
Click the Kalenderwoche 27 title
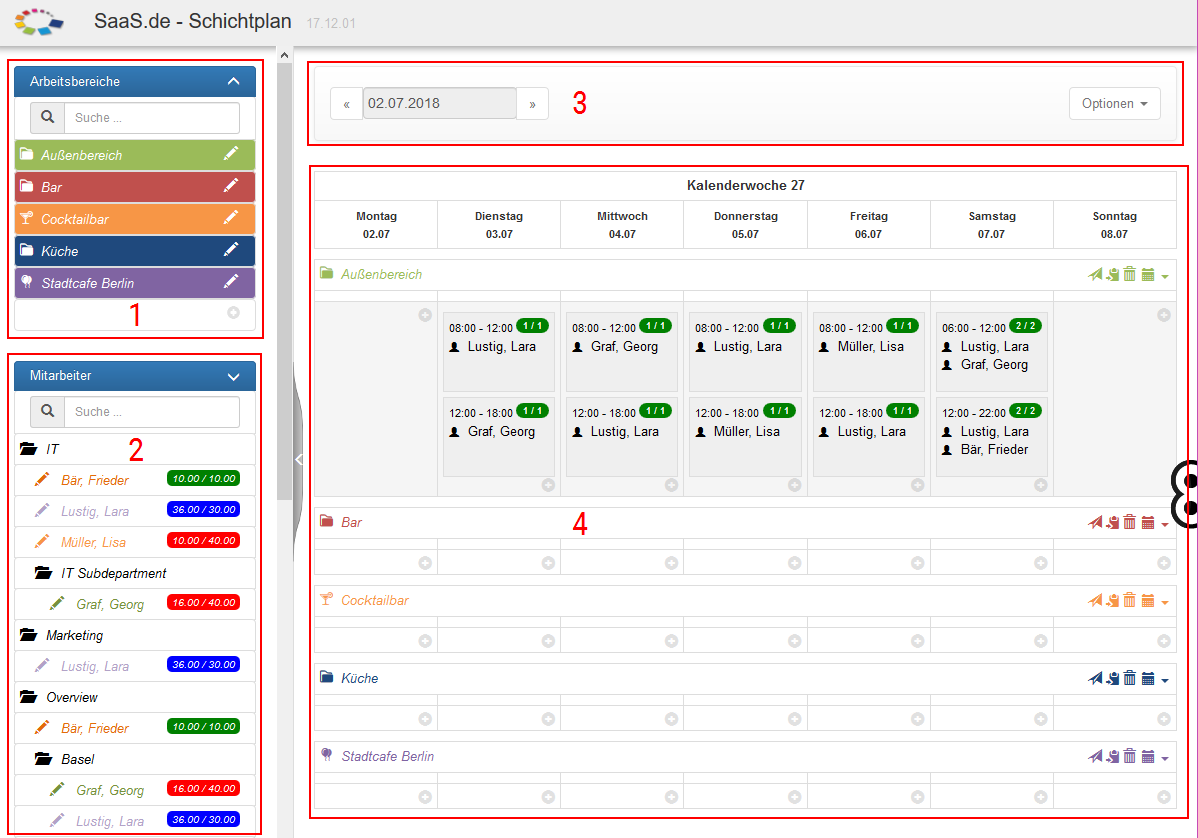[x=746, y=185]
